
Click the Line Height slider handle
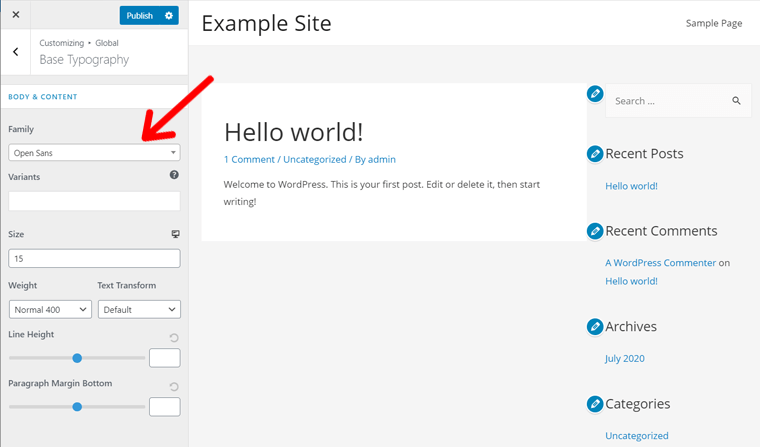pos(77,358)
